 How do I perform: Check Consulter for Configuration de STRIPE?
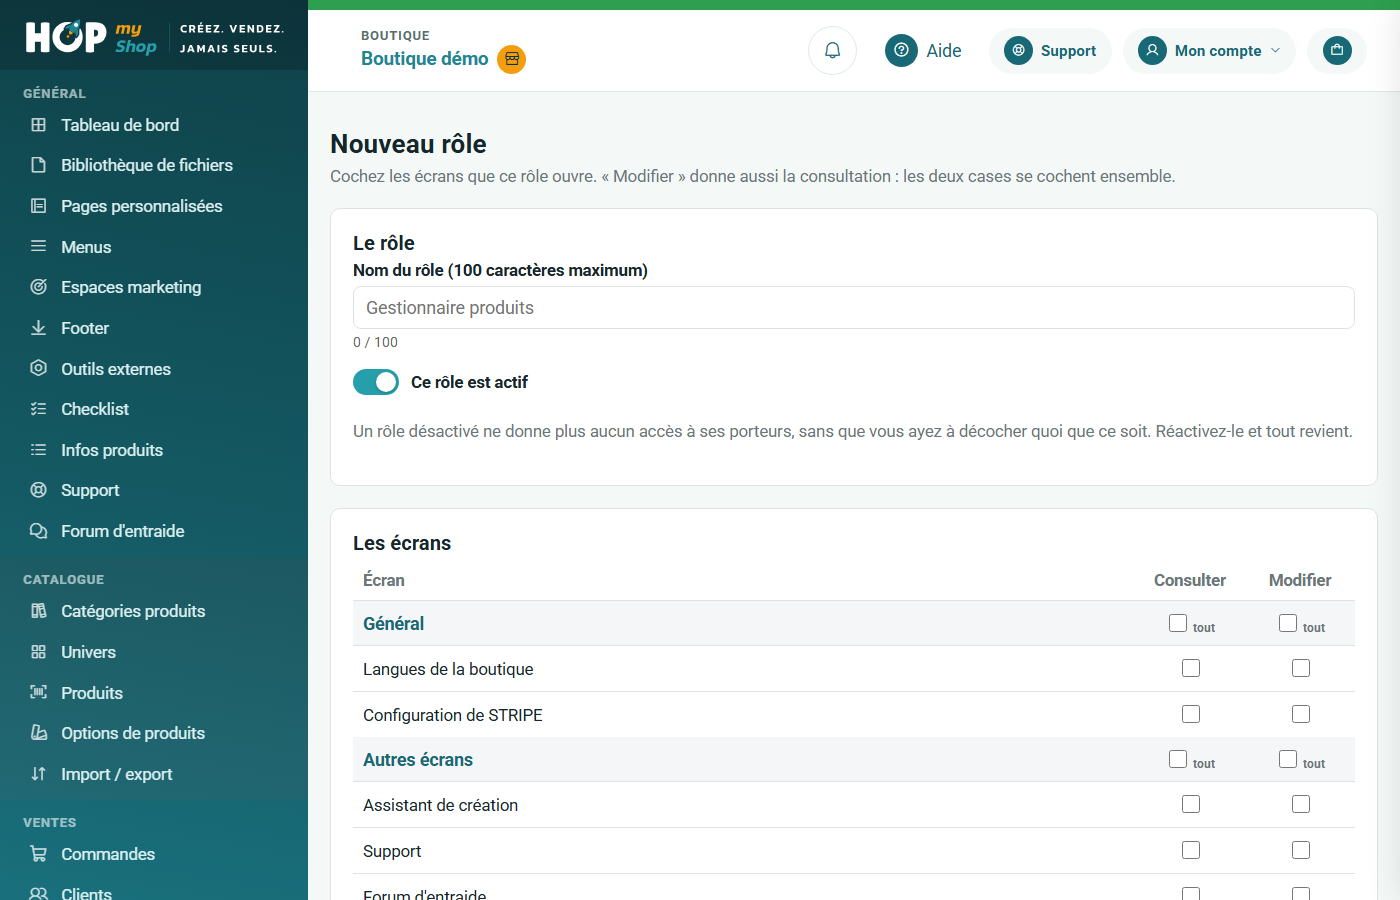(1191, 714)
